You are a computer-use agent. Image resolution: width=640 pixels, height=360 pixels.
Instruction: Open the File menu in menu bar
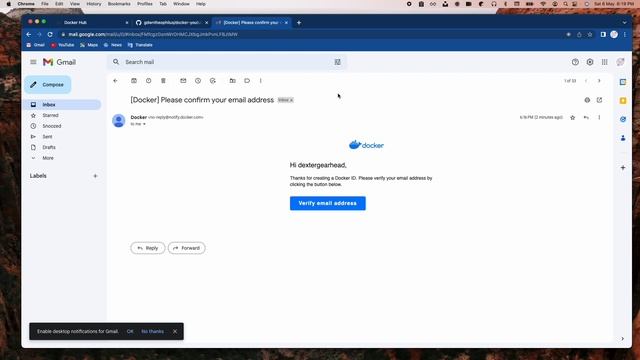(44, 4)
